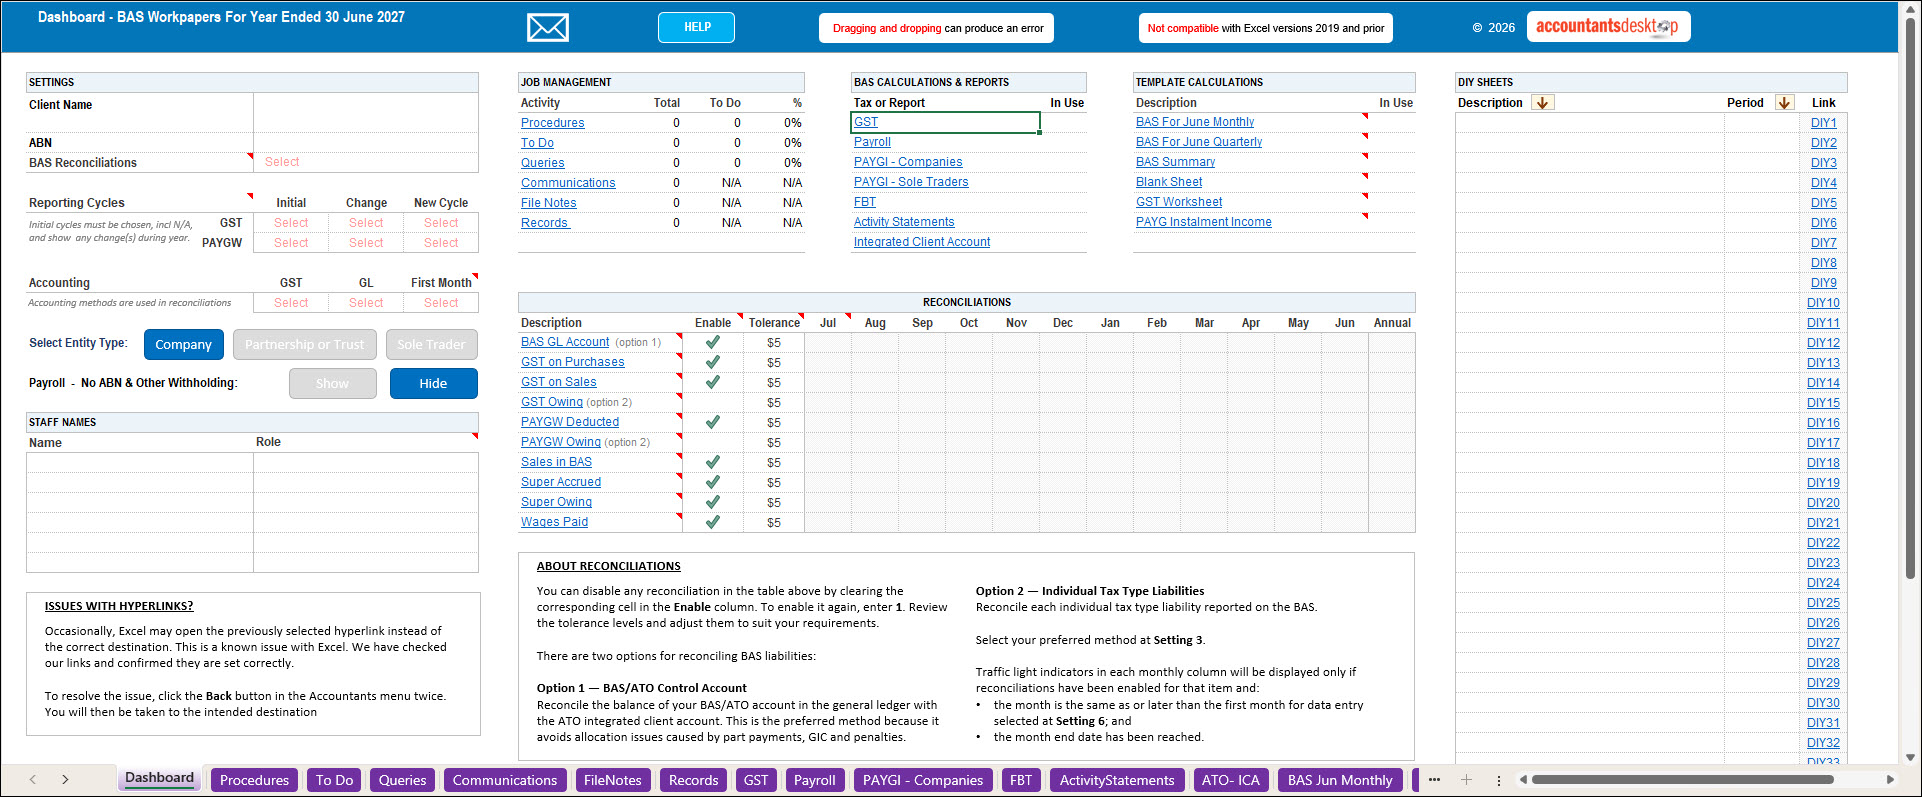Choose Accounting First Month Select
Viewport: 1922px width, 797px height.
pyautogui.click(x=441, y=303)
